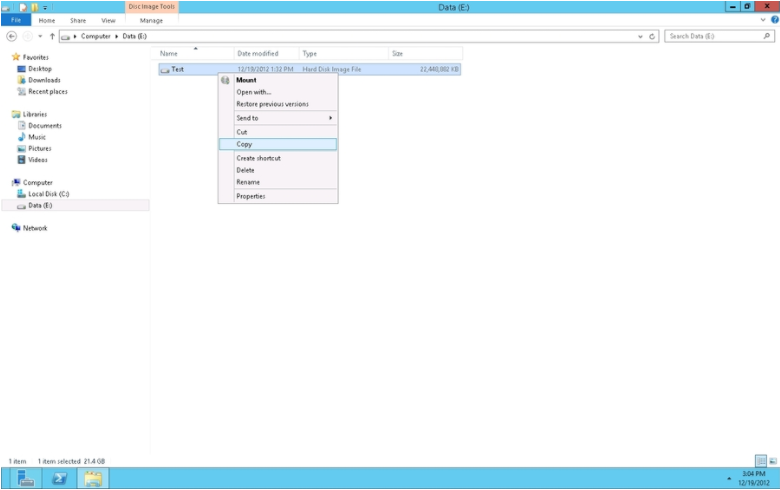Image resolution: width=780 pixels, height=490 pixels.
Task: Sort files by the Type column
Action: coord(309,54)
